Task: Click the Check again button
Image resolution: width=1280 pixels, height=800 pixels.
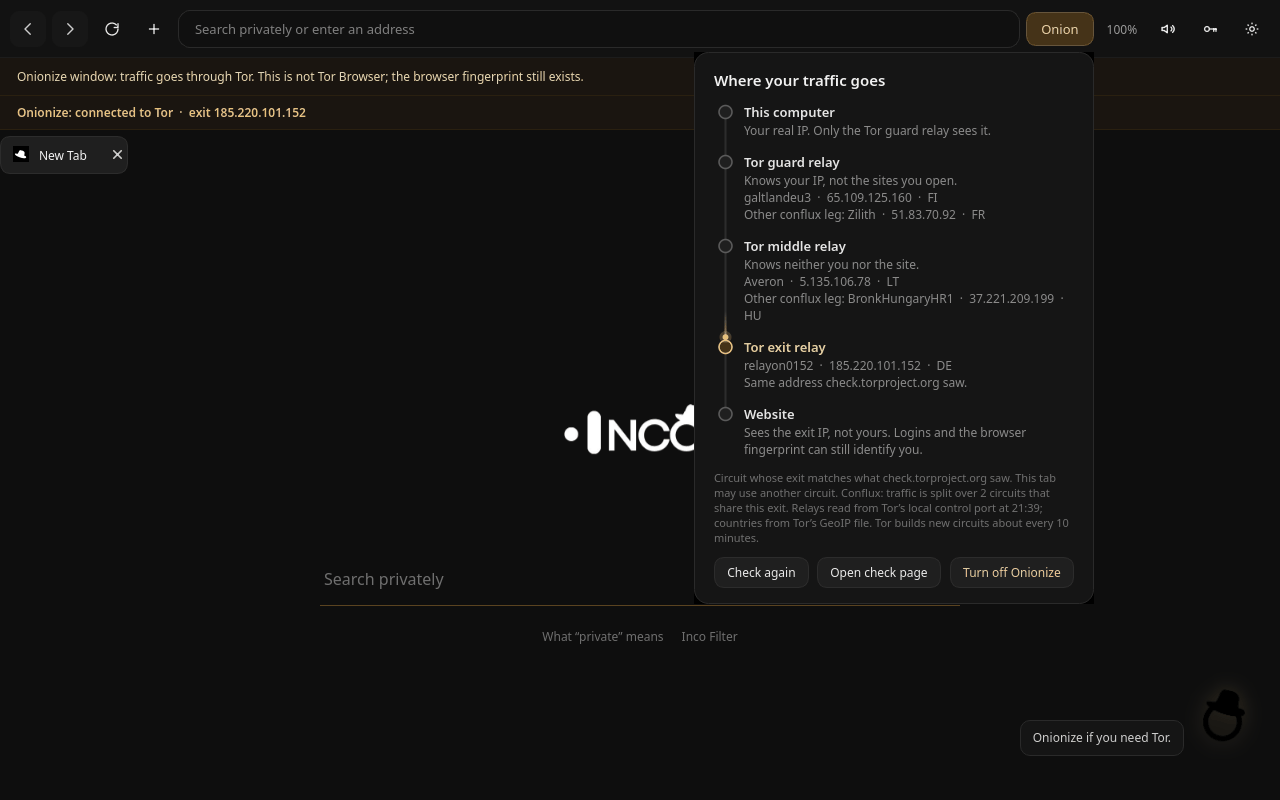Action: tap(761, 572)
